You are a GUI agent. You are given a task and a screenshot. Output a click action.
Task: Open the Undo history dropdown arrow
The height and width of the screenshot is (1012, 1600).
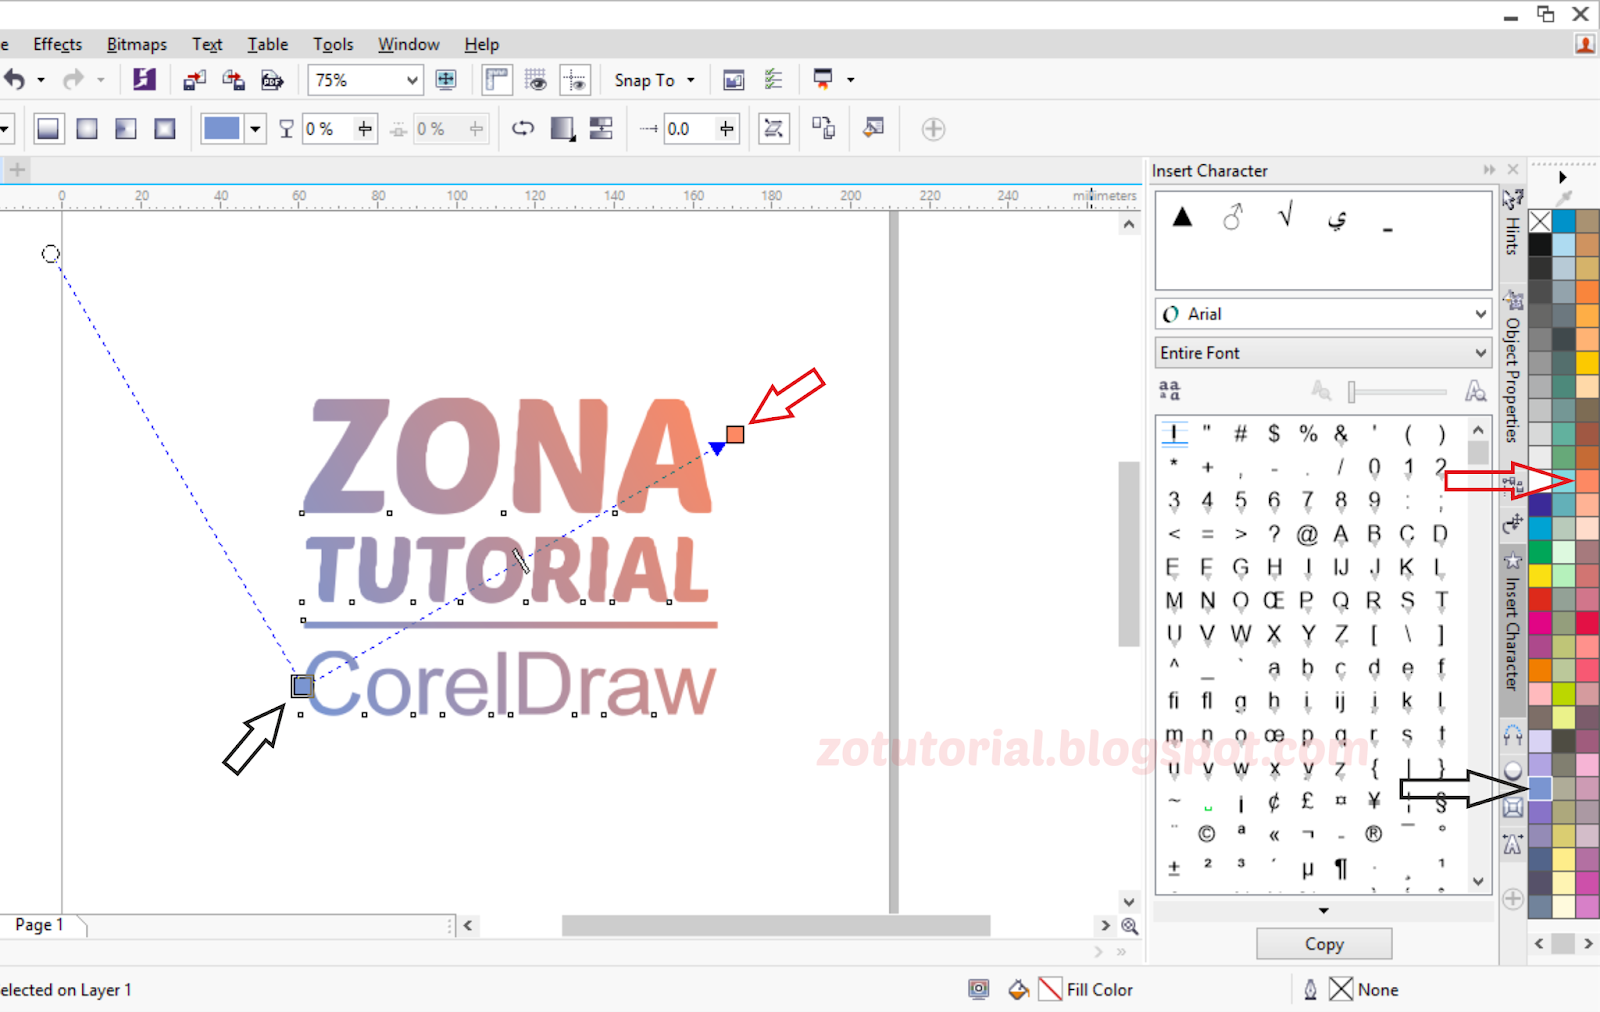[41, 79]
